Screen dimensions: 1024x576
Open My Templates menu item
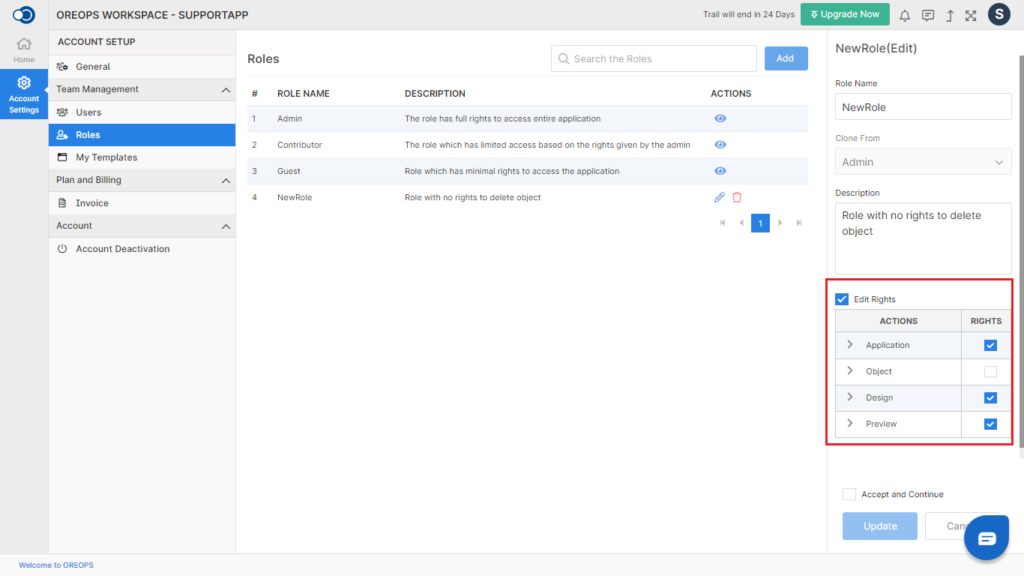142,157
